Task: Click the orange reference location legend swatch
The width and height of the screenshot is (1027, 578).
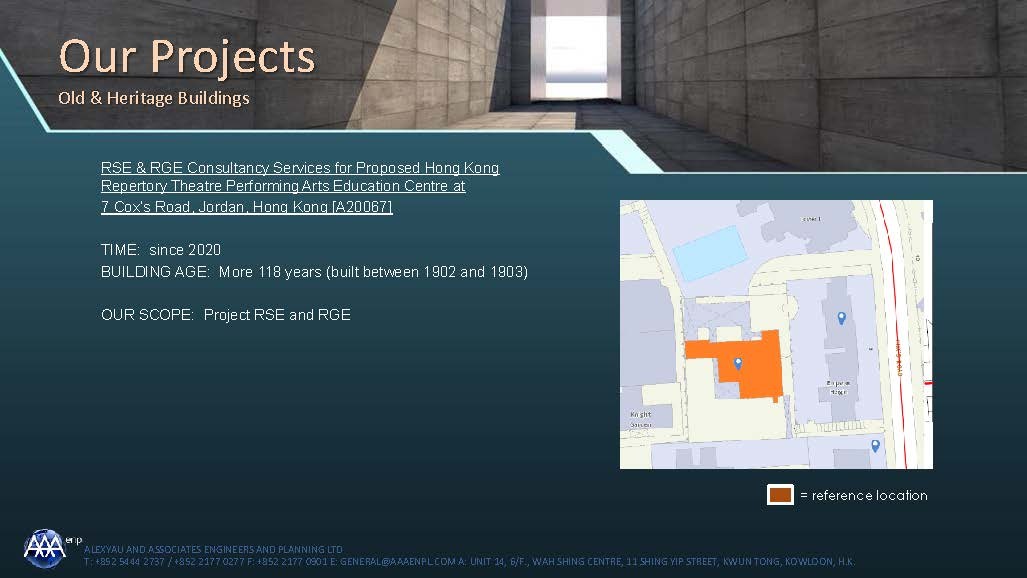Action: (x=780, y=495)
